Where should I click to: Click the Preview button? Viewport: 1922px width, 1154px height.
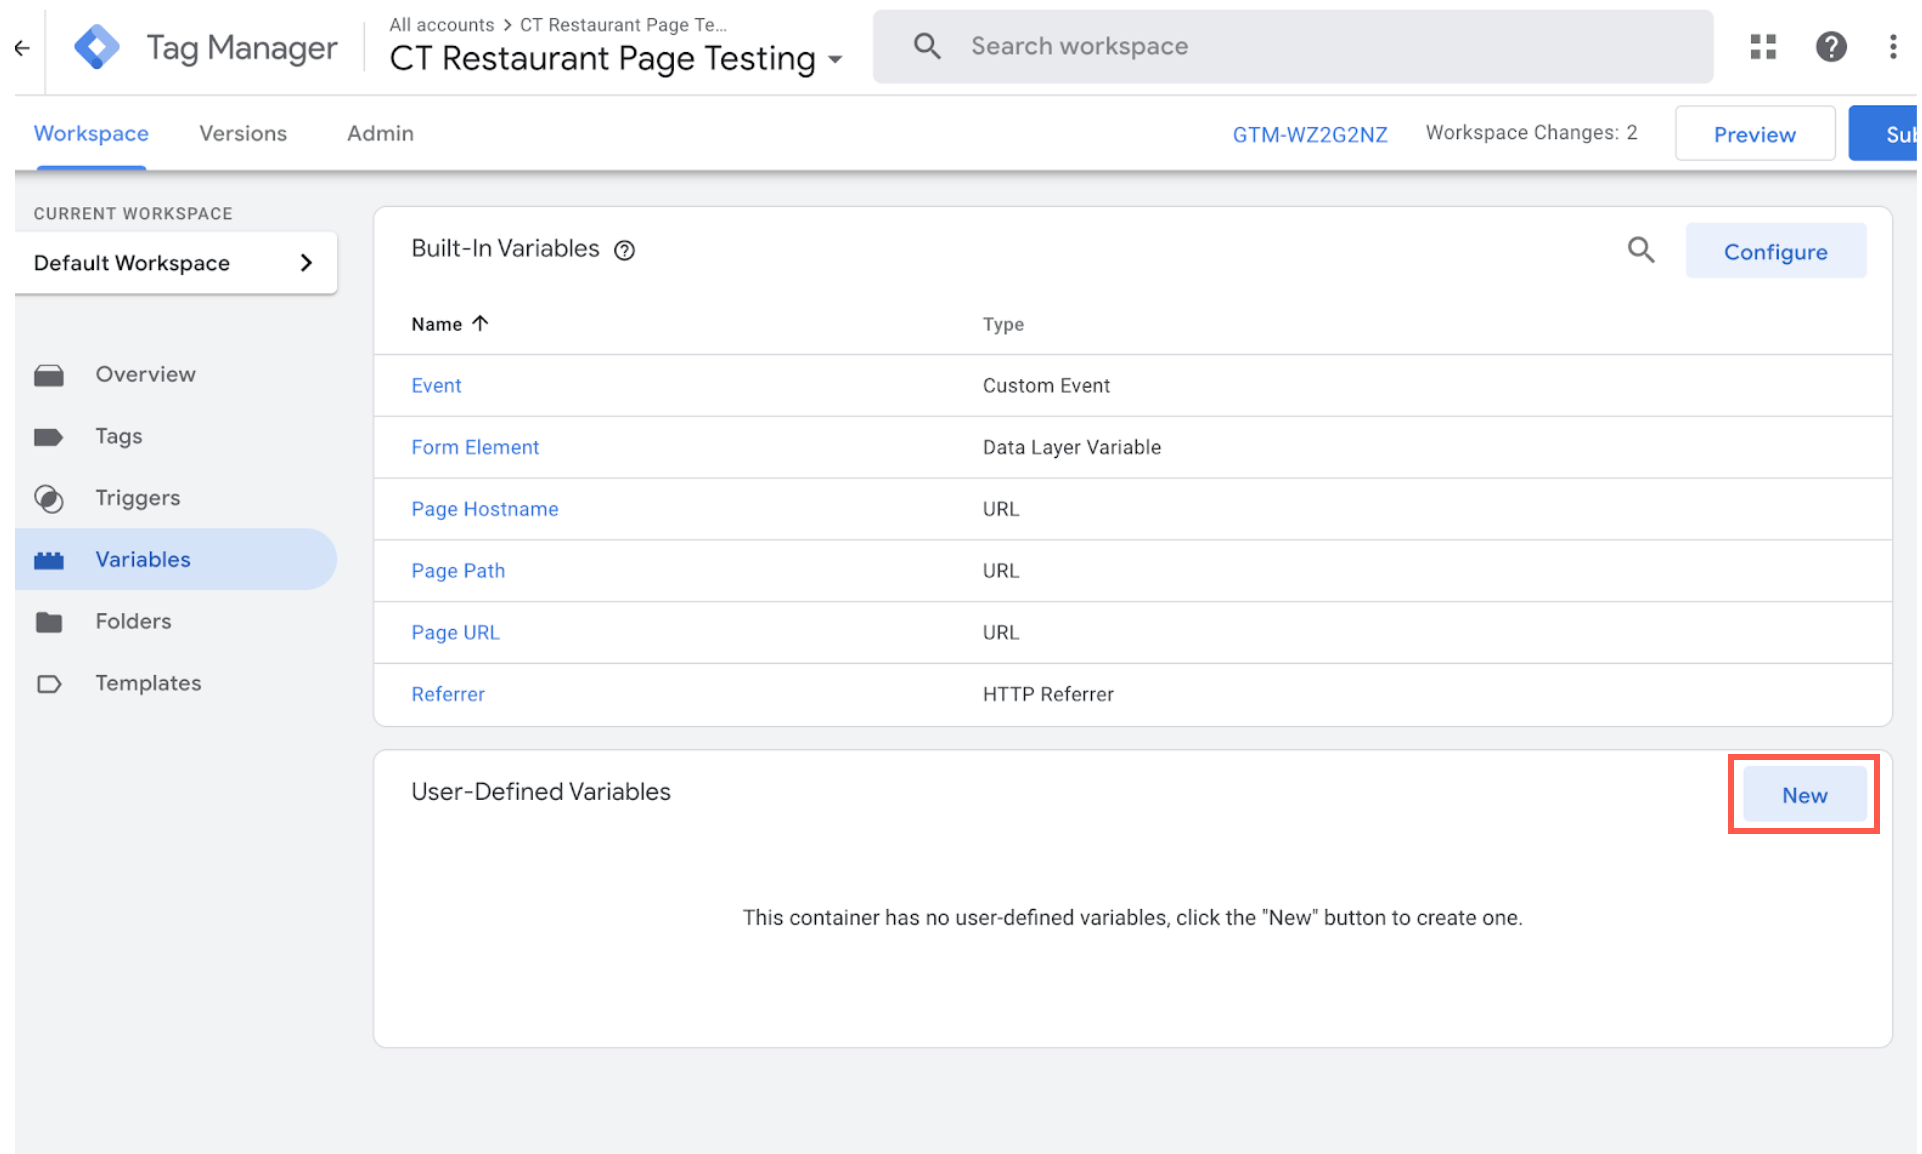point(1755,134)
